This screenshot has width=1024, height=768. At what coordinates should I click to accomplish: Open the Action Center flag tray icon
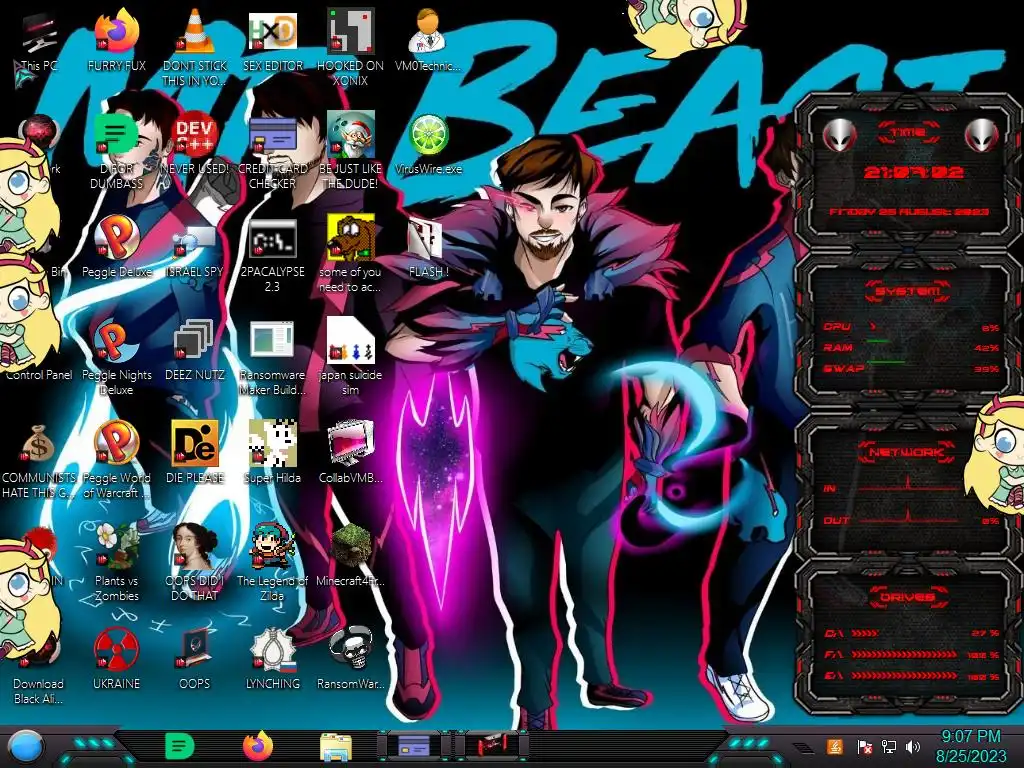point(864,746)
